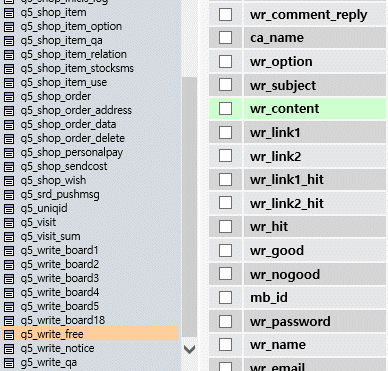The width and height of the screenshot is (388, 371).
Task: Select the g5_write_free table name
Action: [52, 334]
